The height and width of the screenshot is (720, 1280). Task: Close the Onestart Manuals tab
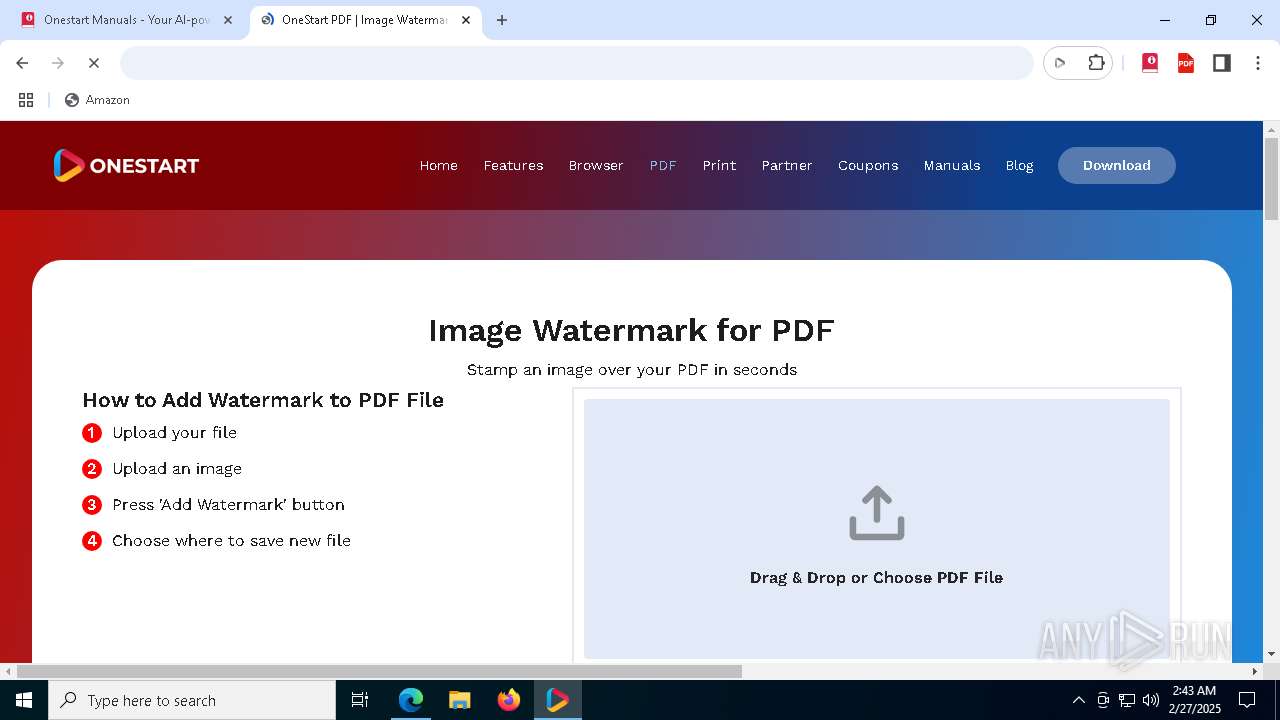(x=227, y=20)
